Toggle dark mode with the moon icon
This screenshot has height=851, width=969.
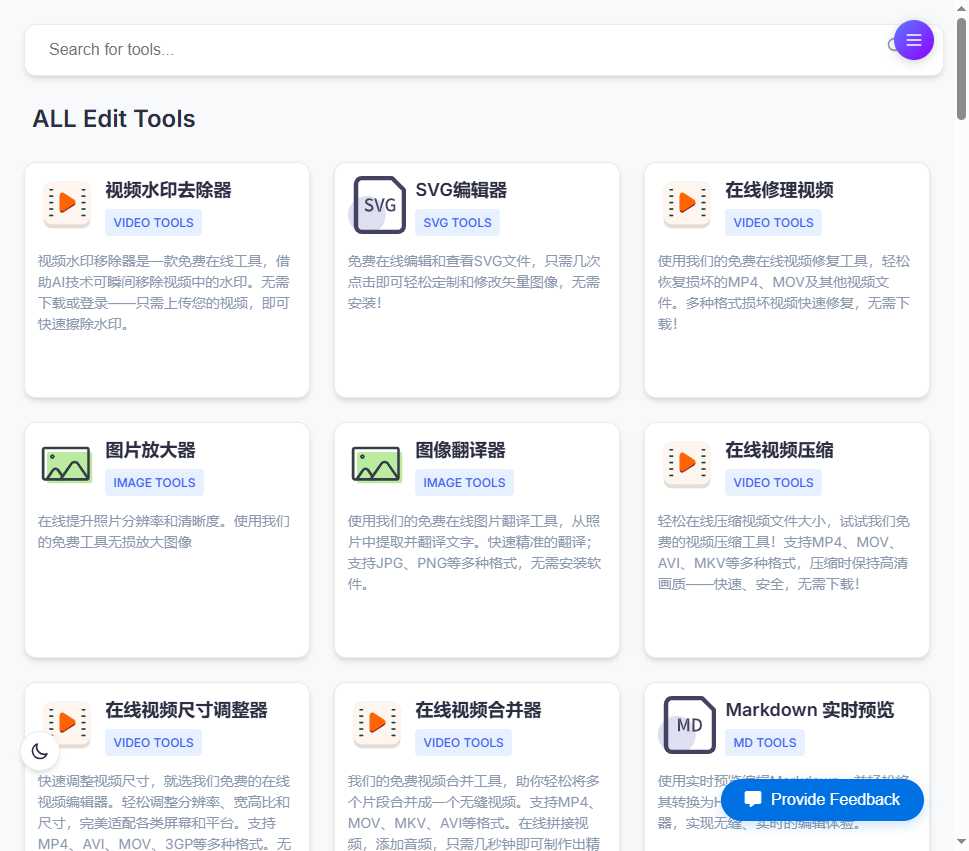[x=39, y=750]
